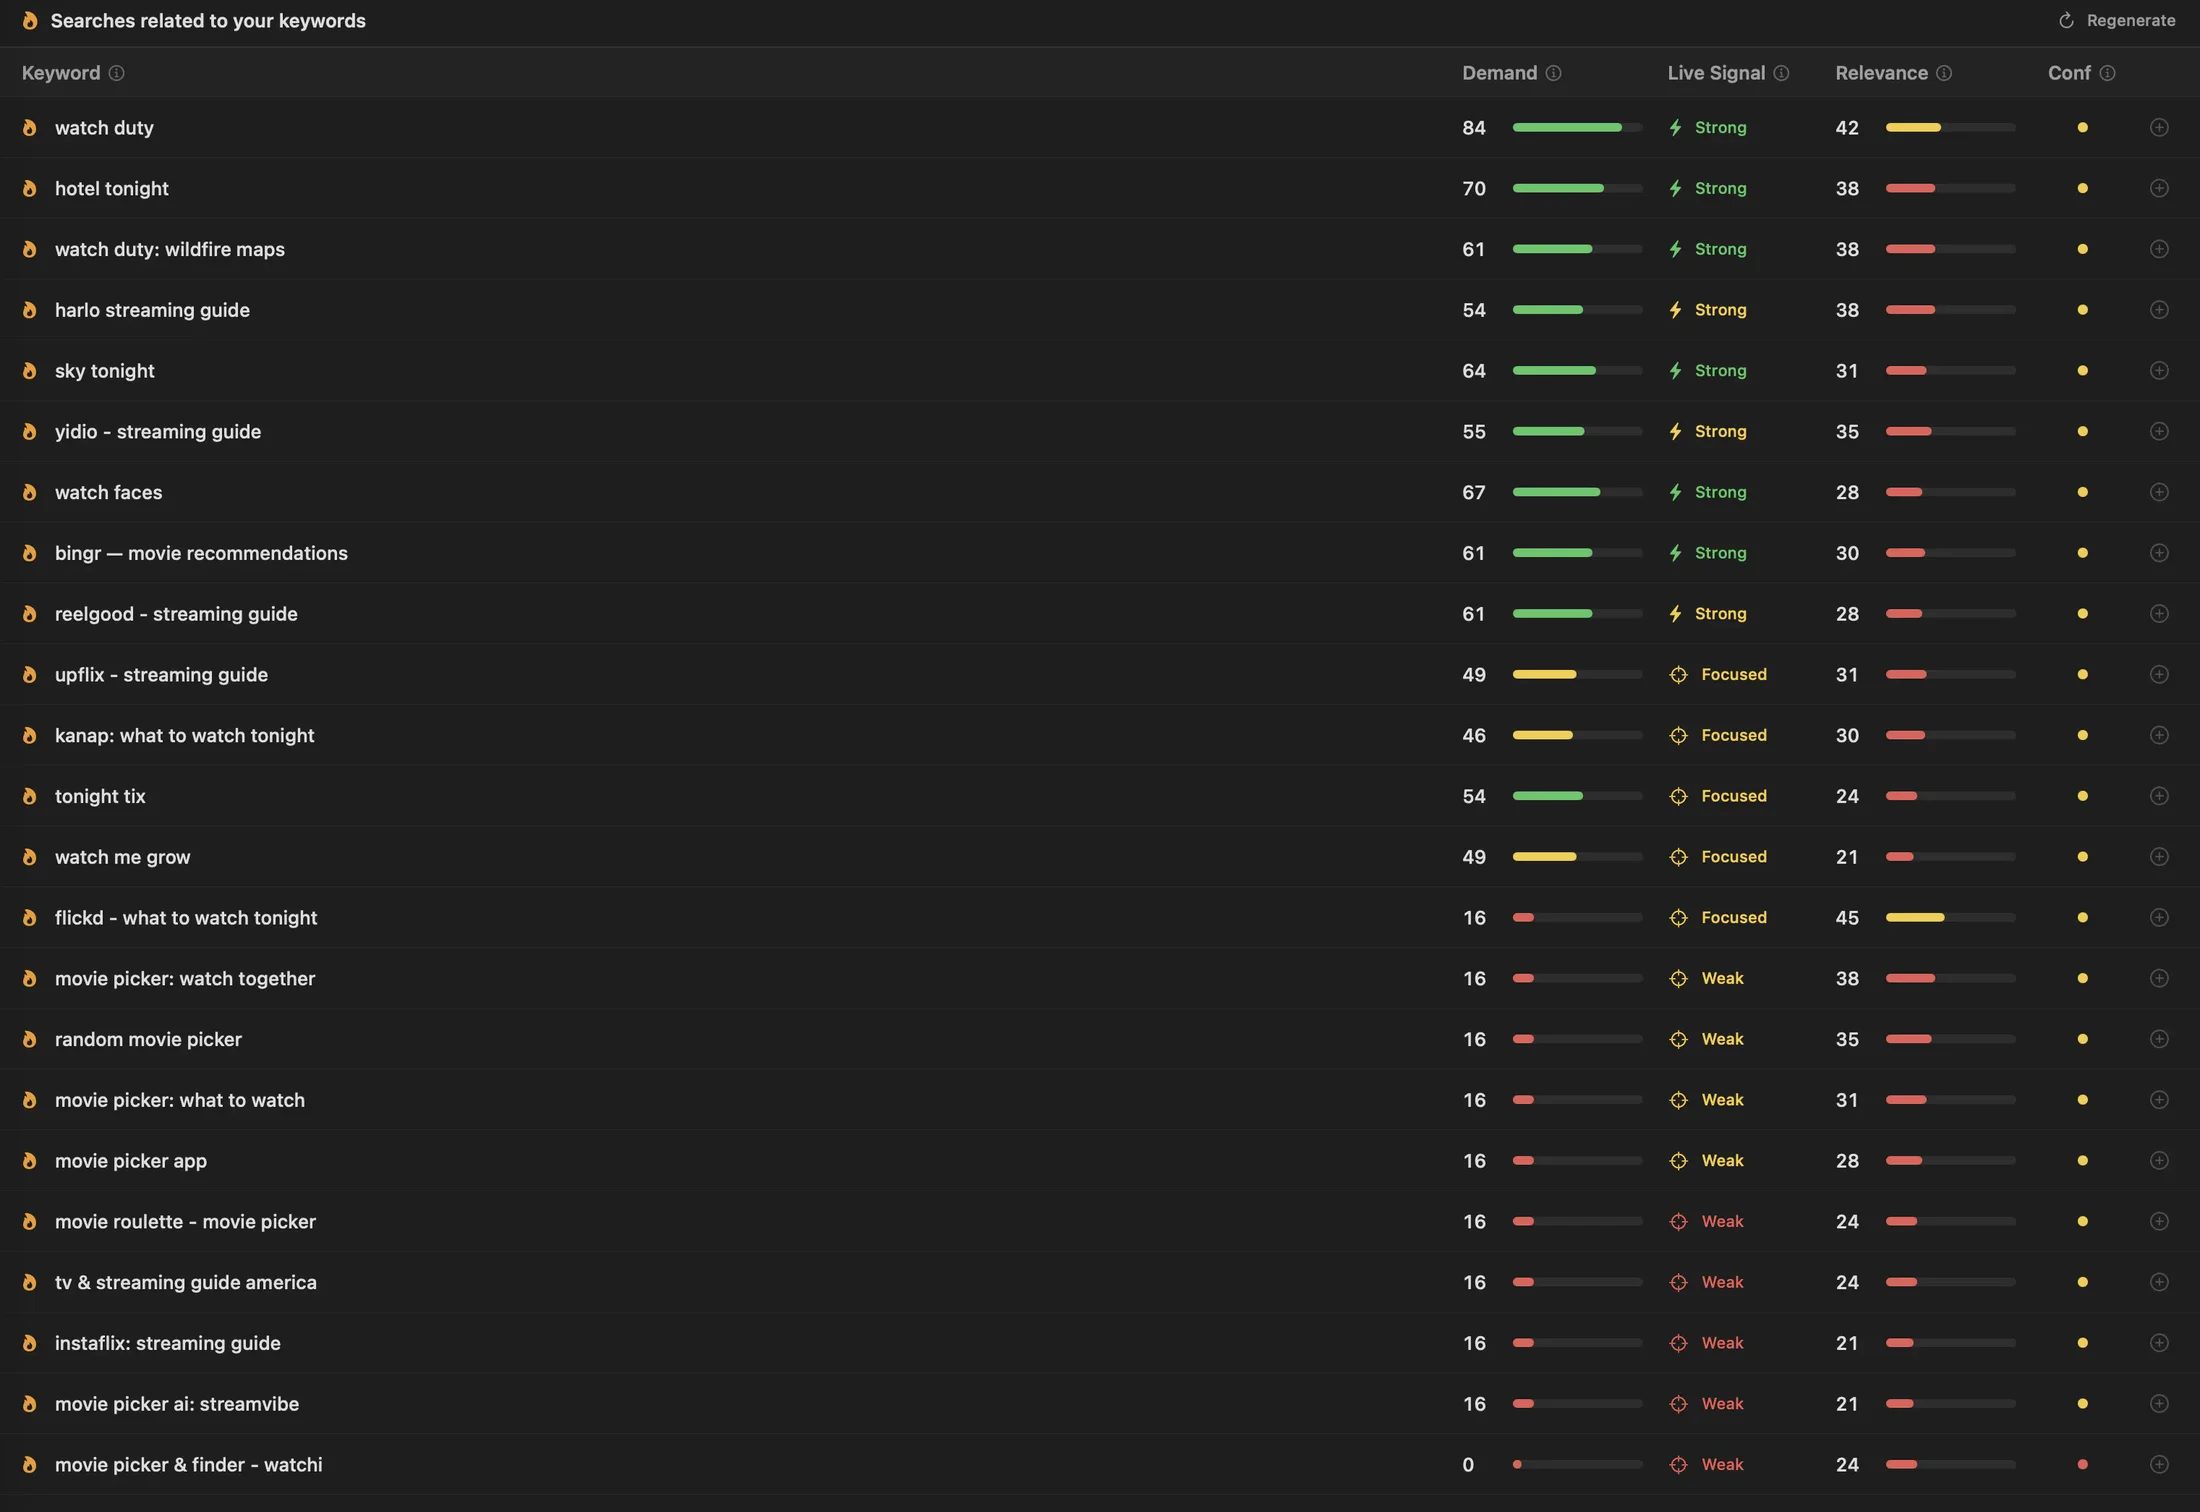Click the 'watch faces' keyword
This screenshot has width=2200, height=1512.
(108, 492)
